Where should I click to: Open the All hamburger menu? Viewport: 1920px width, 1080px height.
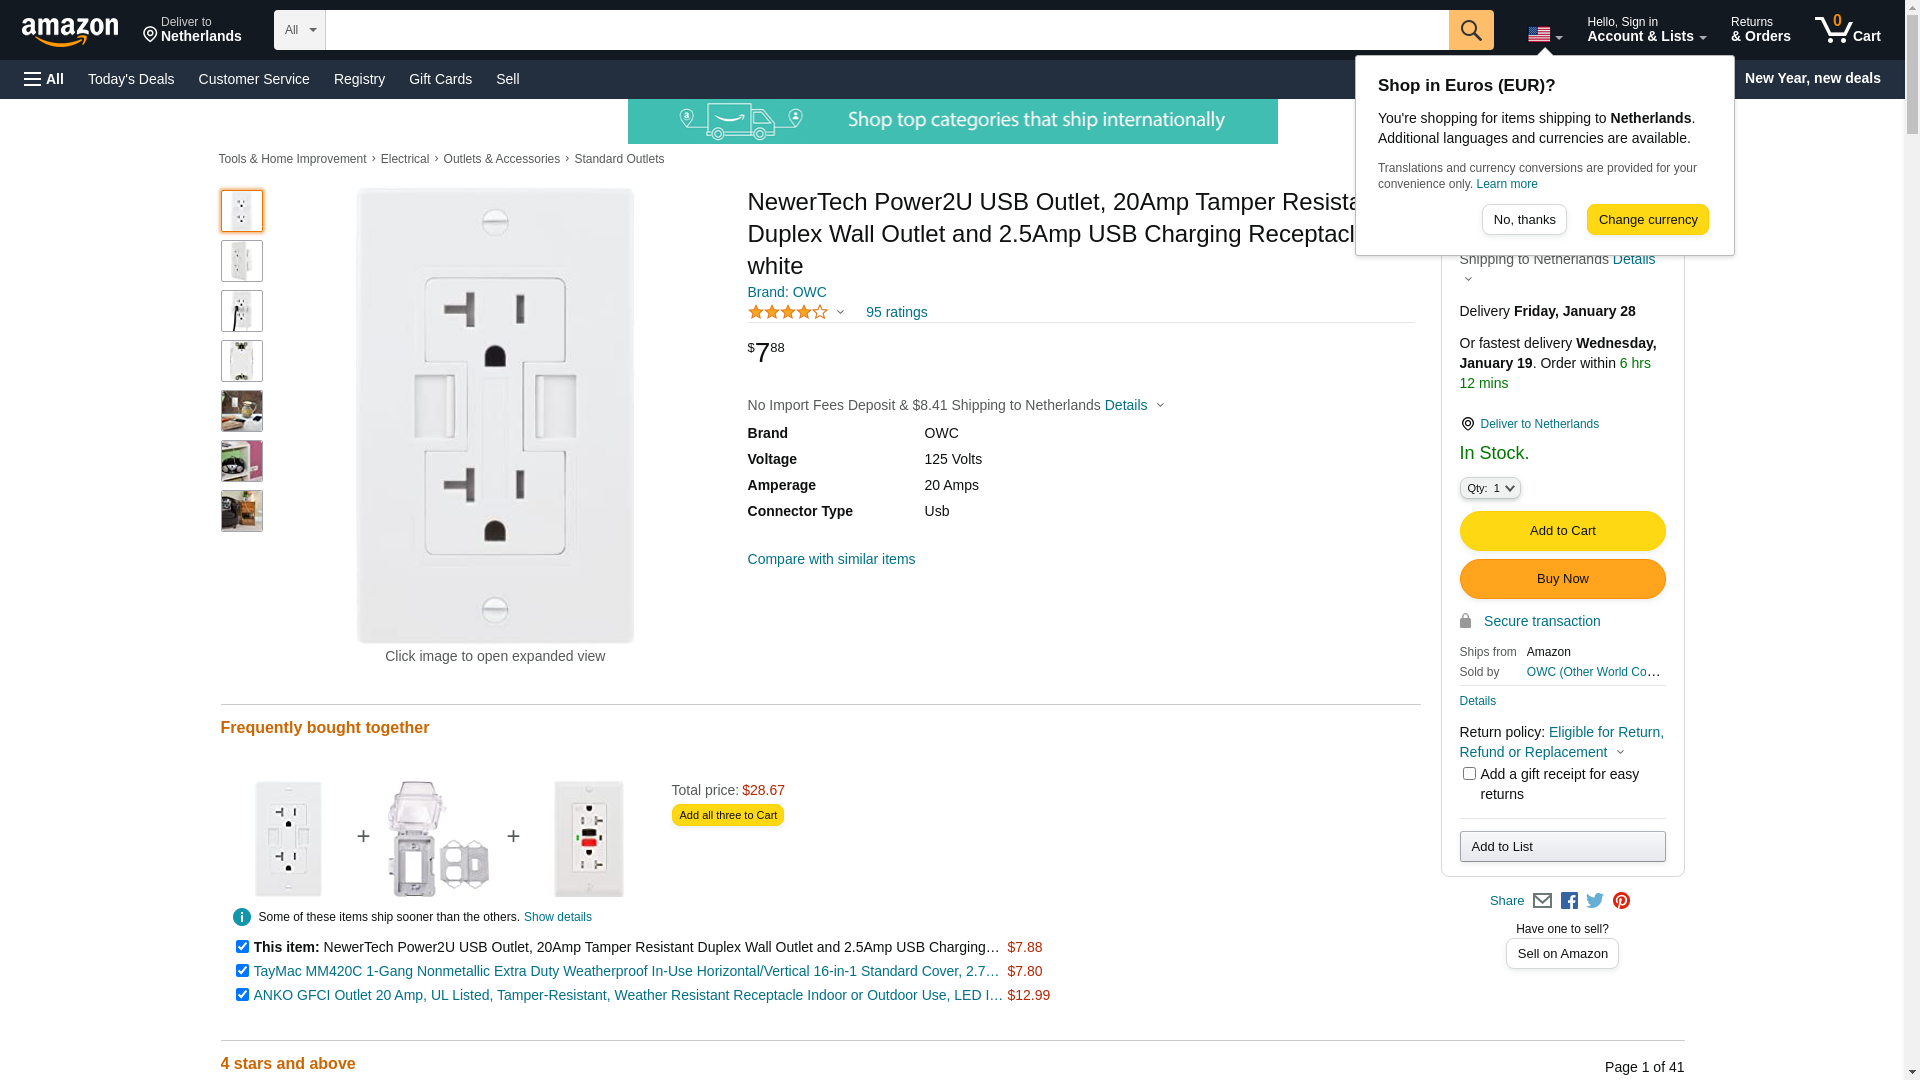pyautogui.click(x=44, y=79)
